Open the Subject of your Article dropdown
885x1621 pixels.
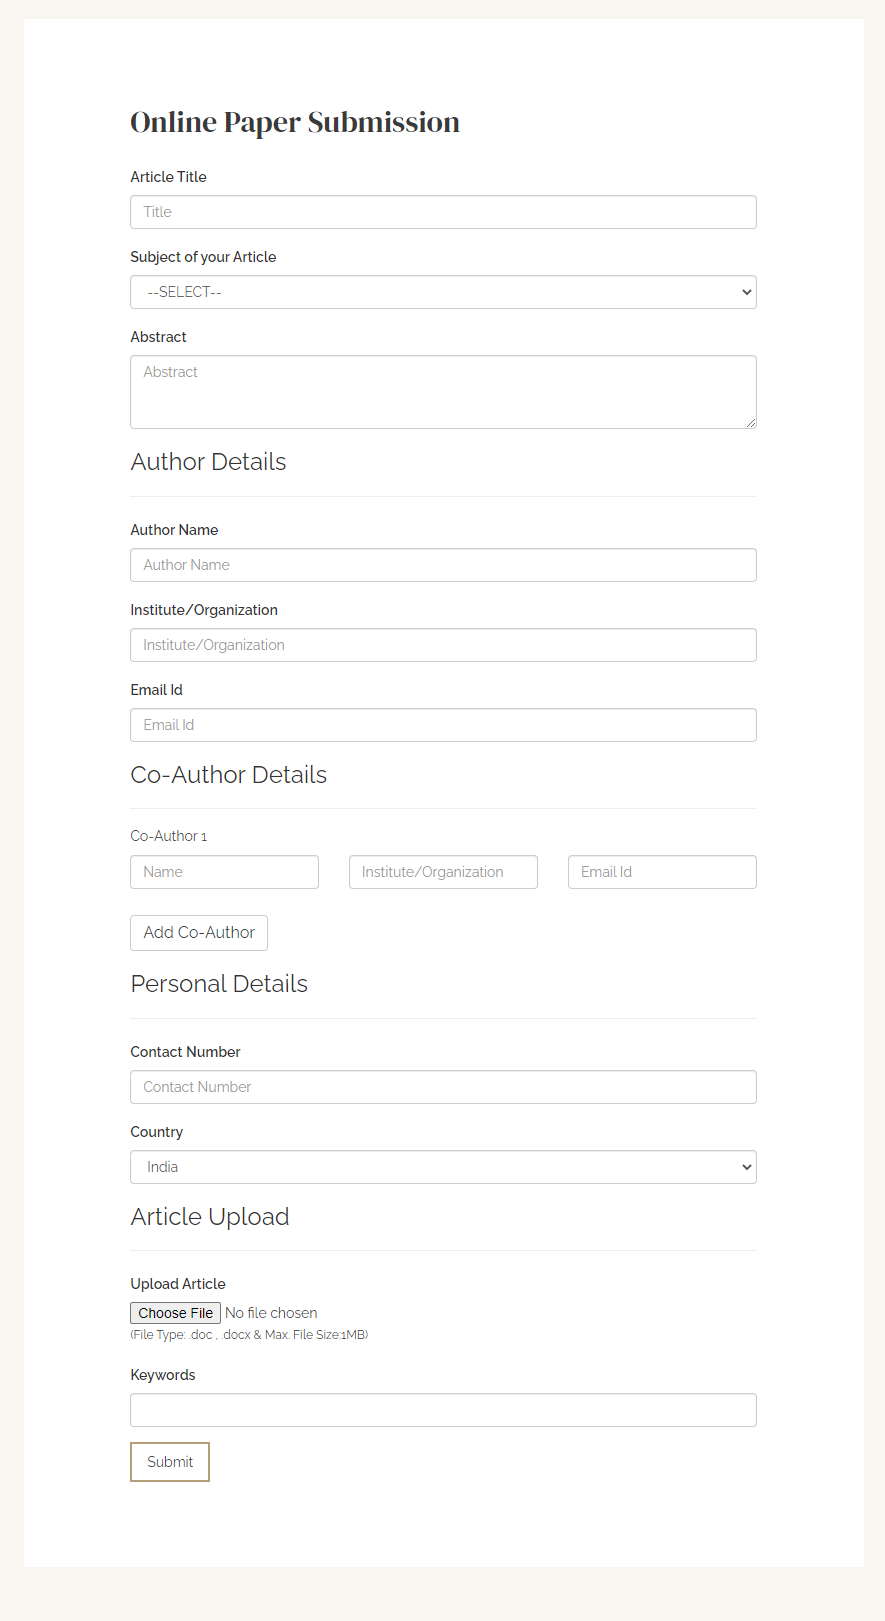(x=443, y=291)
